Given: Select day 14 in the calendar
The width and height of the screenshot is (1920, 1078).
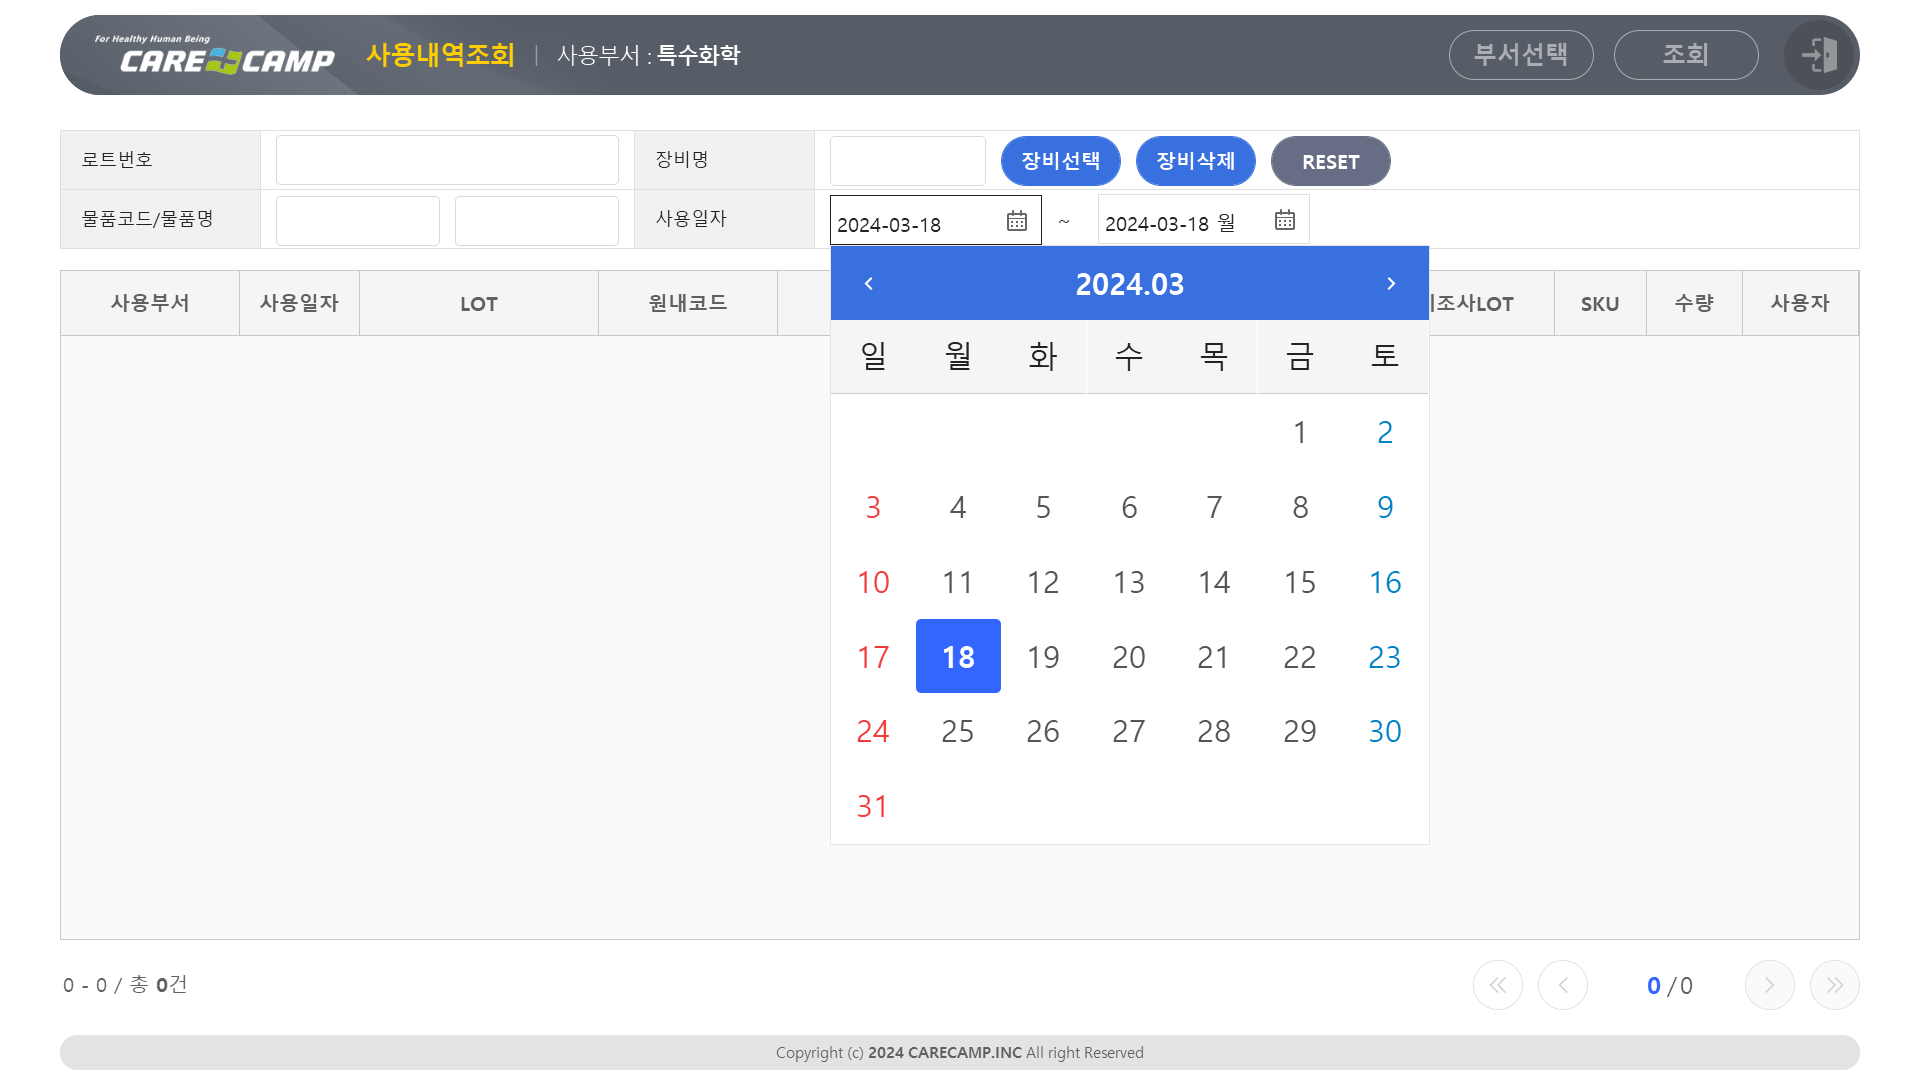Looking at the screenshot, I should 1214,582.
